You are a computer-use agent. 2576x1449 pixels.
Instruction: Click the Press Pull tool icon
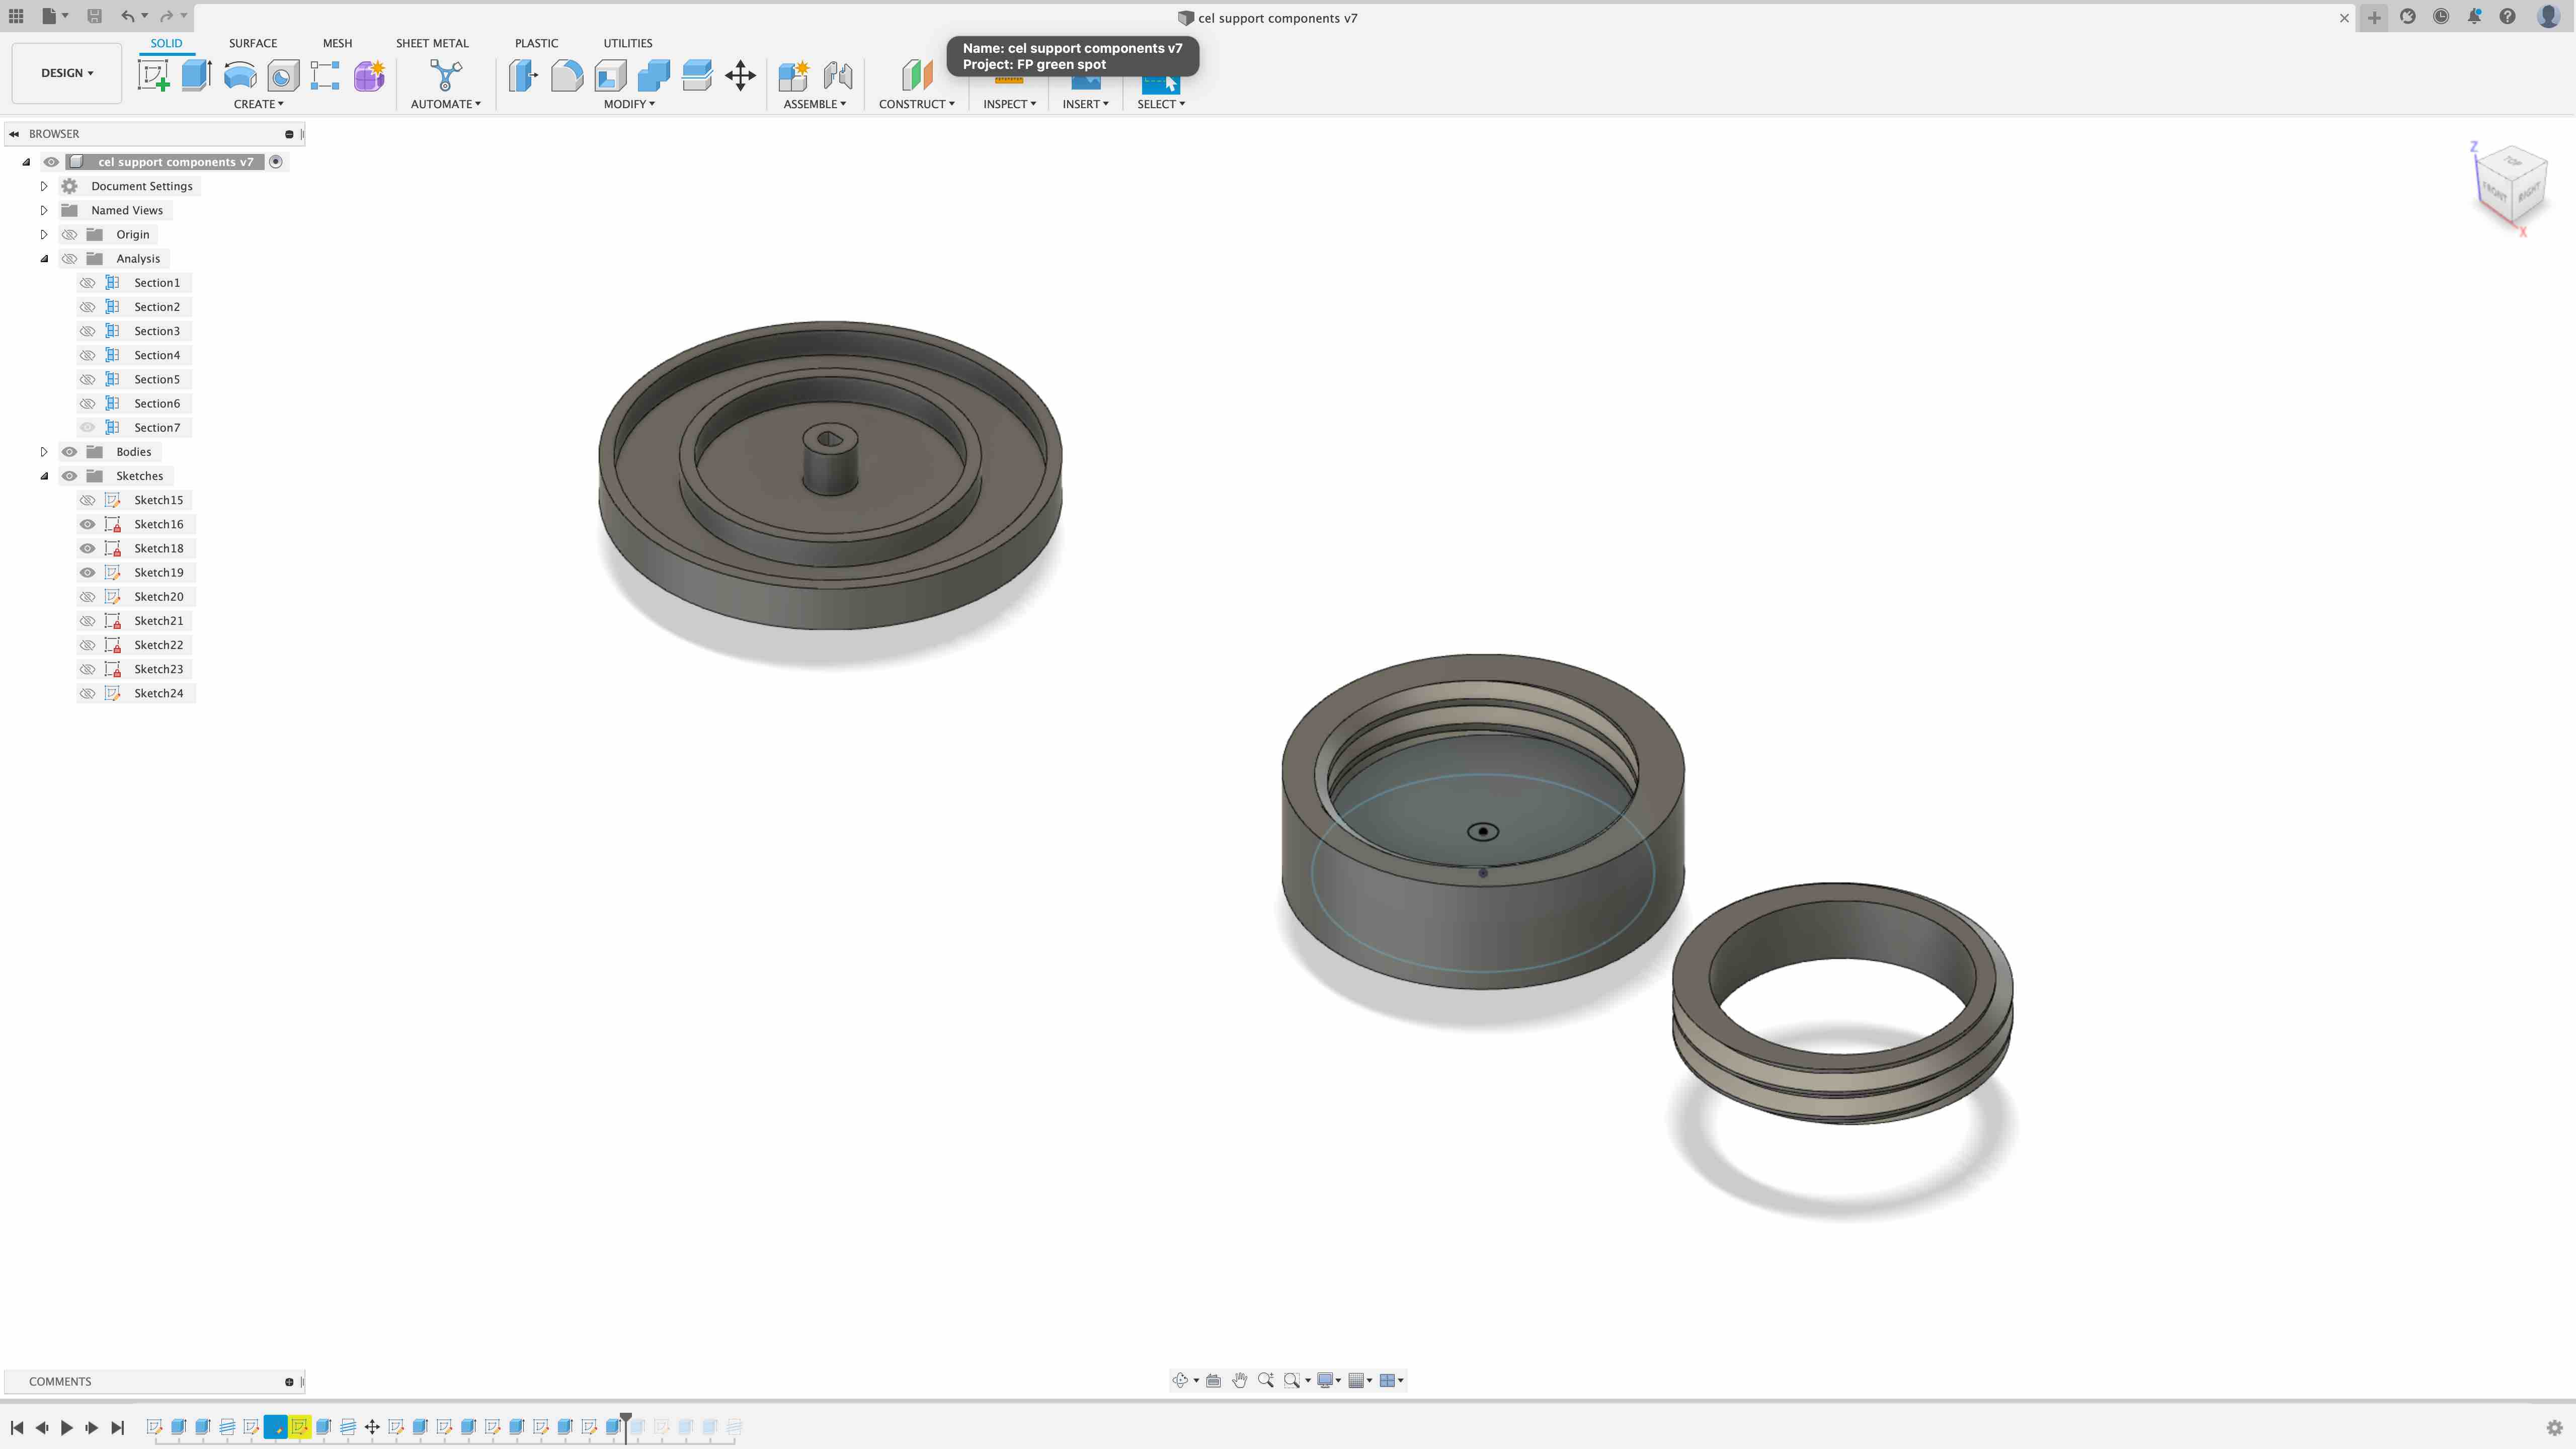click(522, 75)
